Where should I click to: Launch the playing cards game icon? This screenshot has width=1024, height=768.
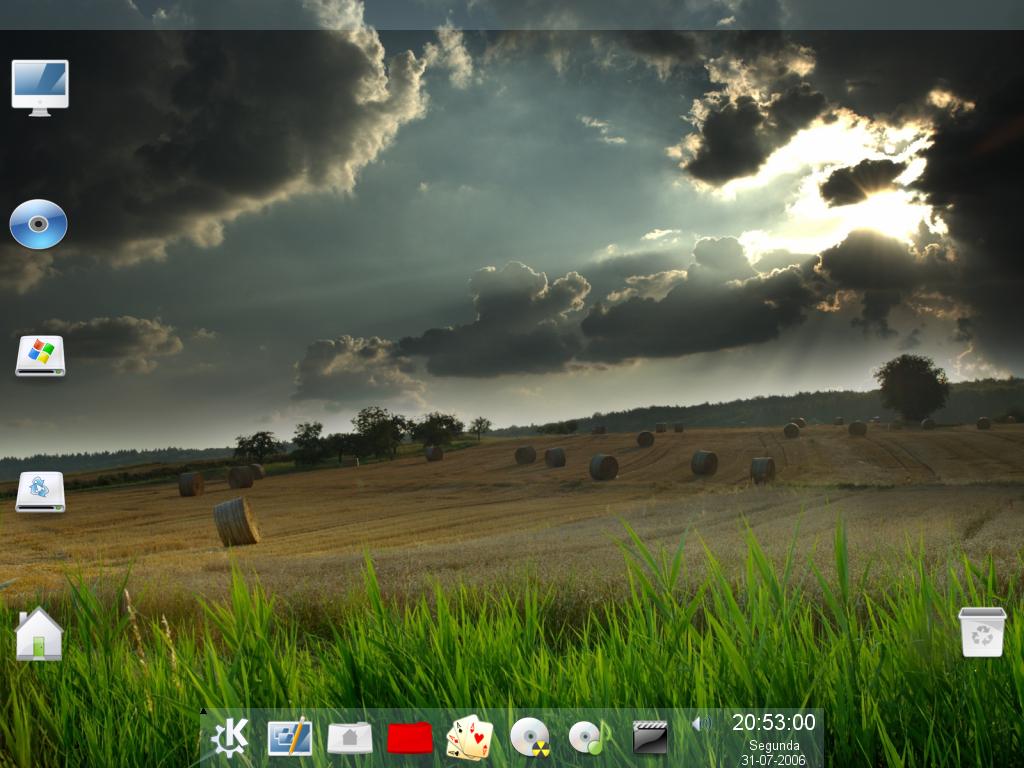(x=470, y=737)
